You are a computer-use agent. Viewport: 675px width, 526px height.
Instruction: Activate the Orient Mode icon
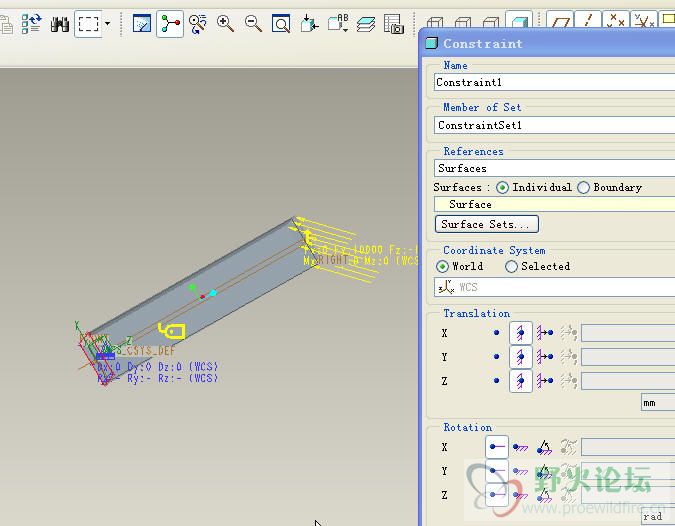(198, 24)
